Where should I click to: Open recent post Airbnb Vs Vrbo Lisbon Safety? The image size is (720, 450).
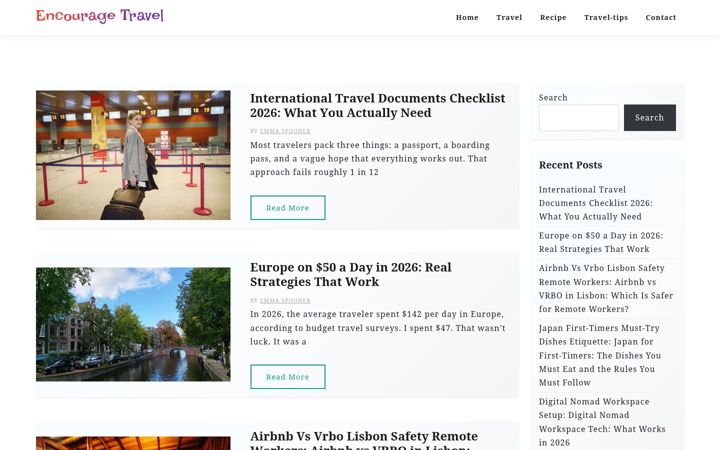606,288
